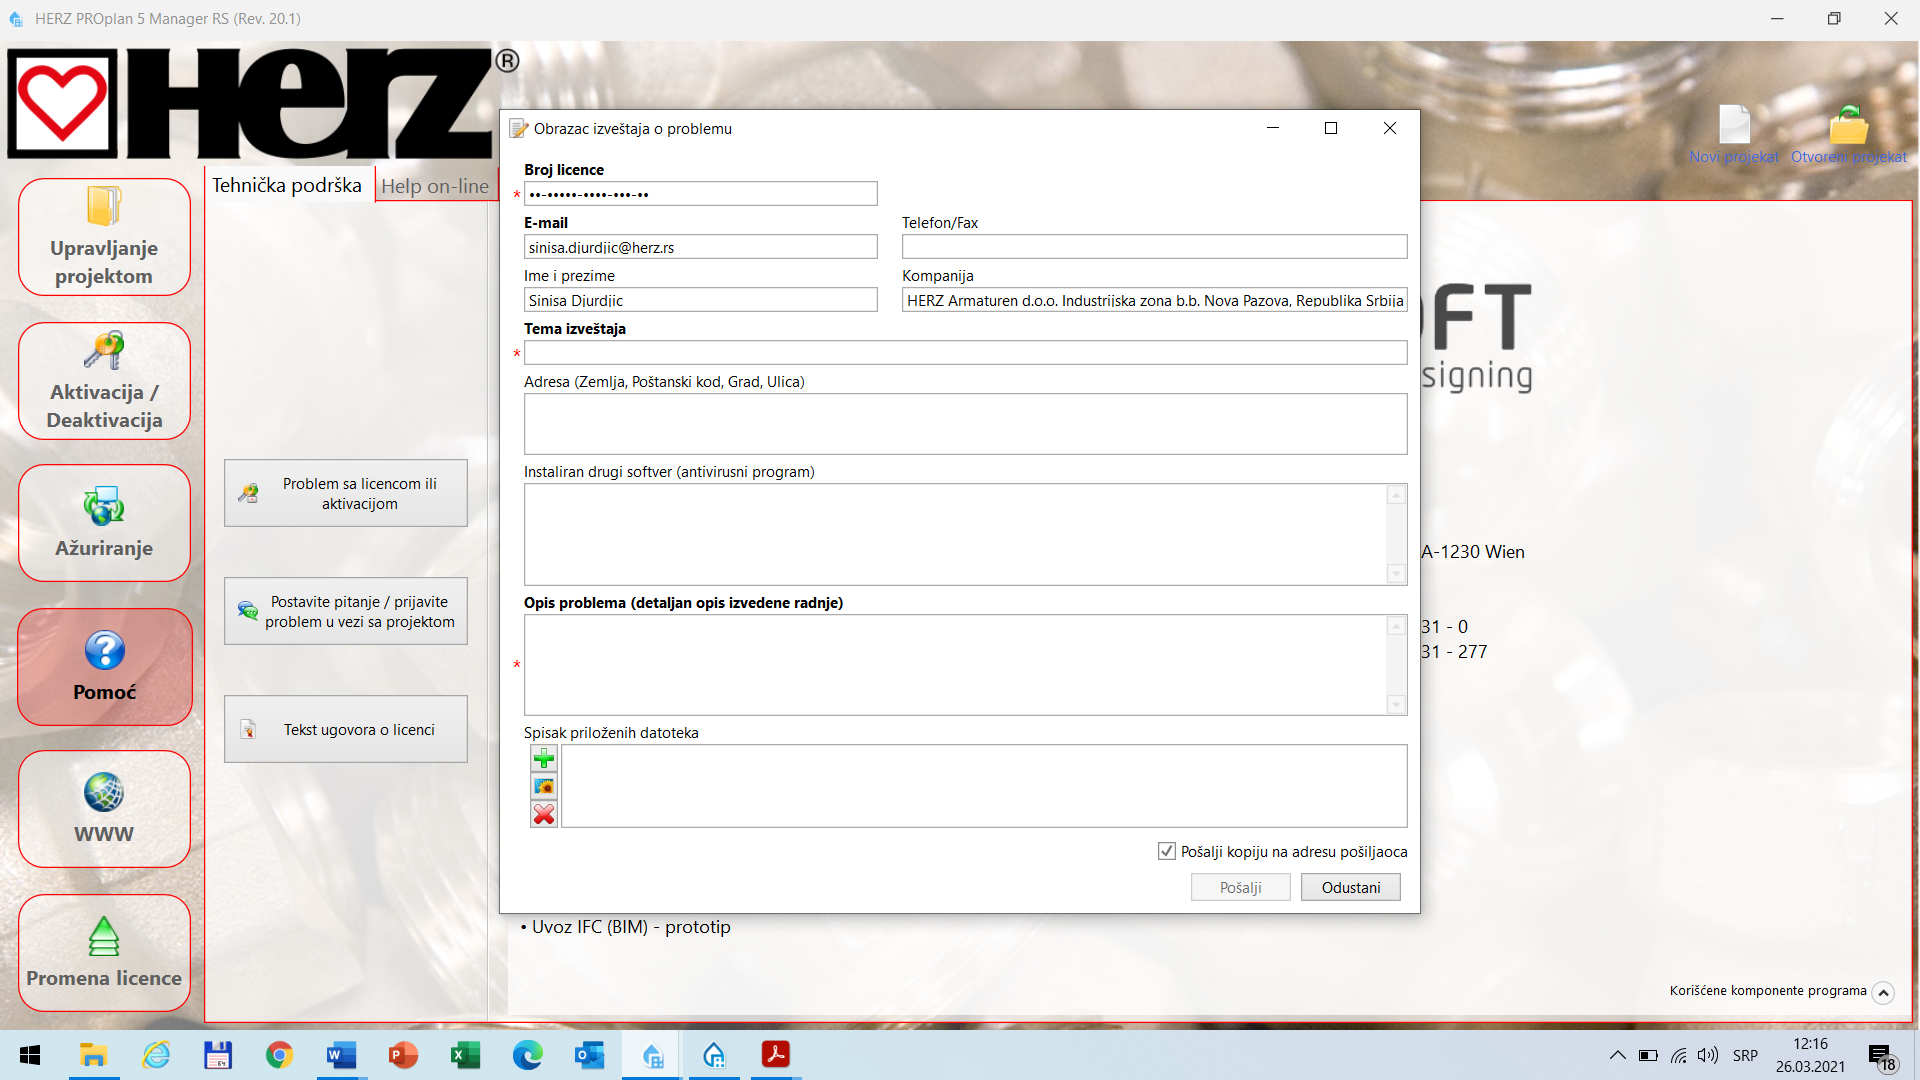Open Excel from the taskbar

click(x=465, y=1055)
